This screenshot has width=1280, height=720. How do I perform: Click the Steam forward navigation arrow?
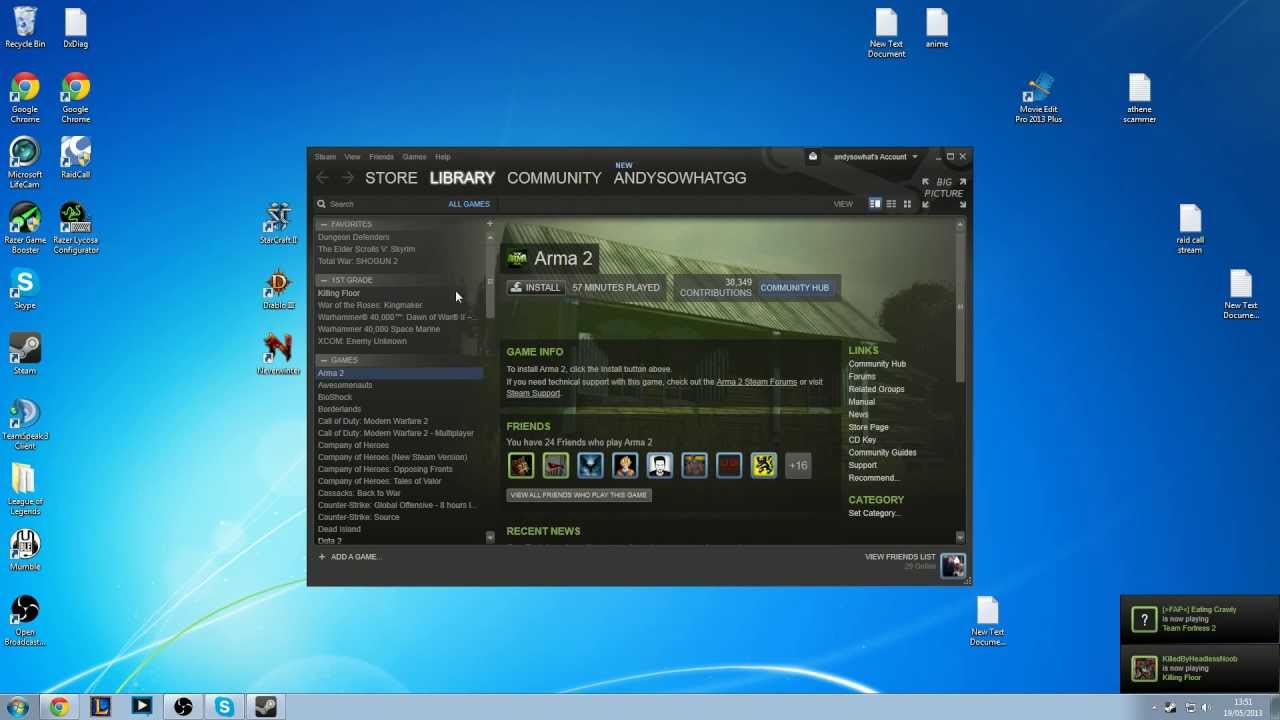[347, 178]
